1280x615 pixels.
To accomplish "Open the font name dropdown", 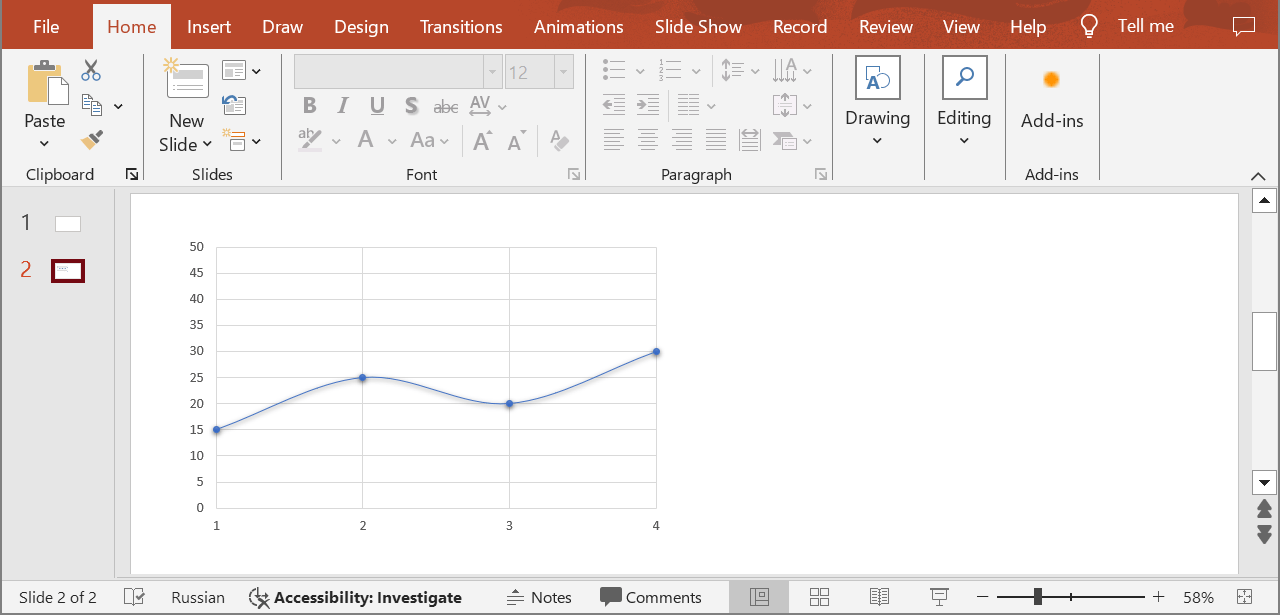I will (492, 72).
